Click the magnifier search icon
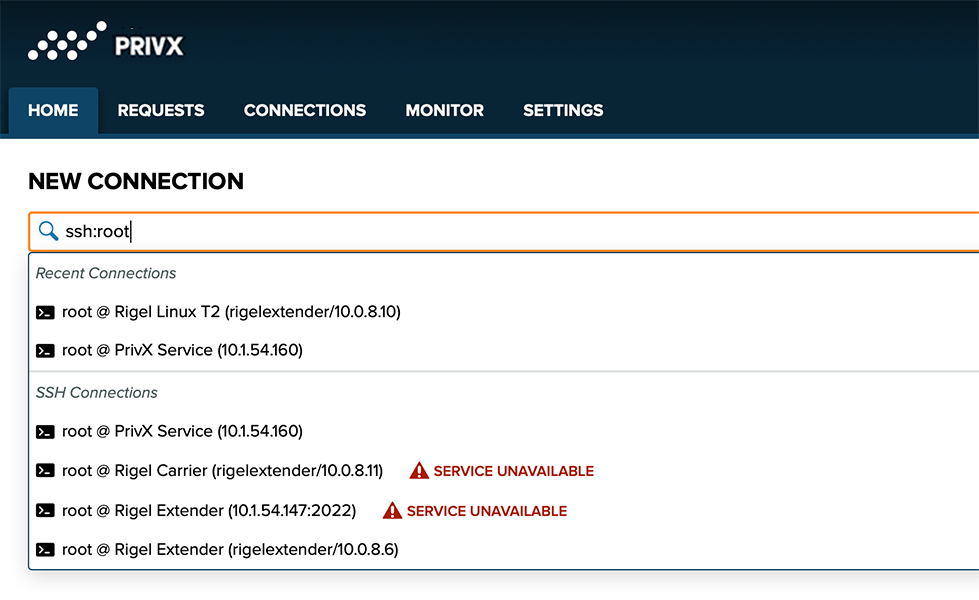Screen dimensions: 979x600 48,231
